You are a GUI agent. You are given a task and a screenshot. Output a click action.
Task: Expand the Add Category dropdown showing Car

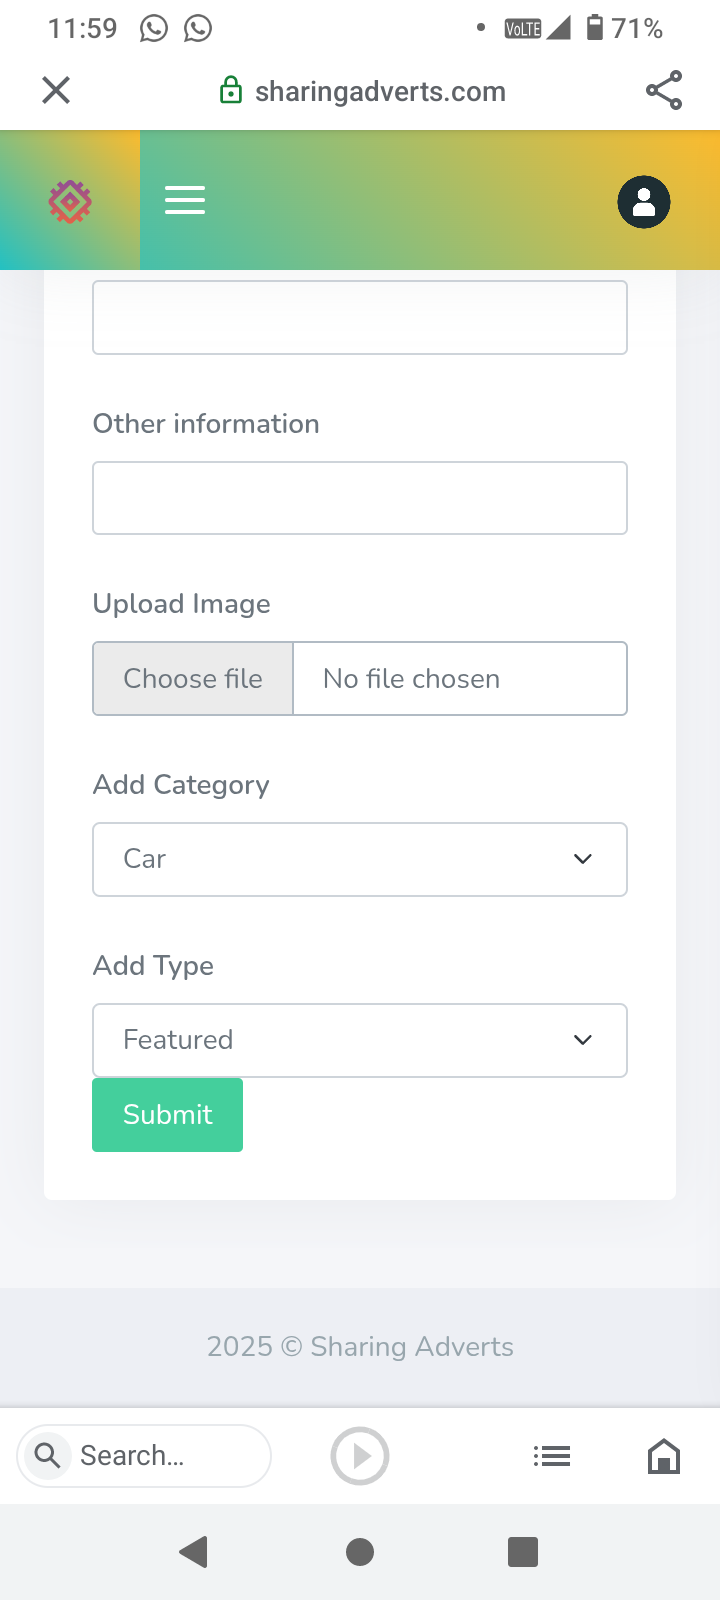[360, 859]
